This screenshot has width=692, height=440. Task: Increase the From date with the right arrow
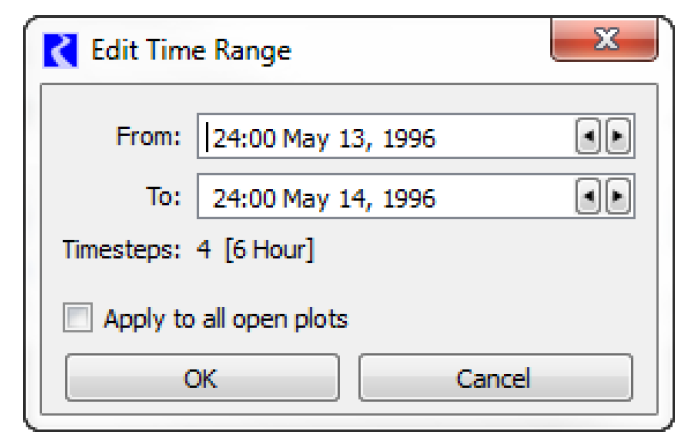[x=617, y=138]
